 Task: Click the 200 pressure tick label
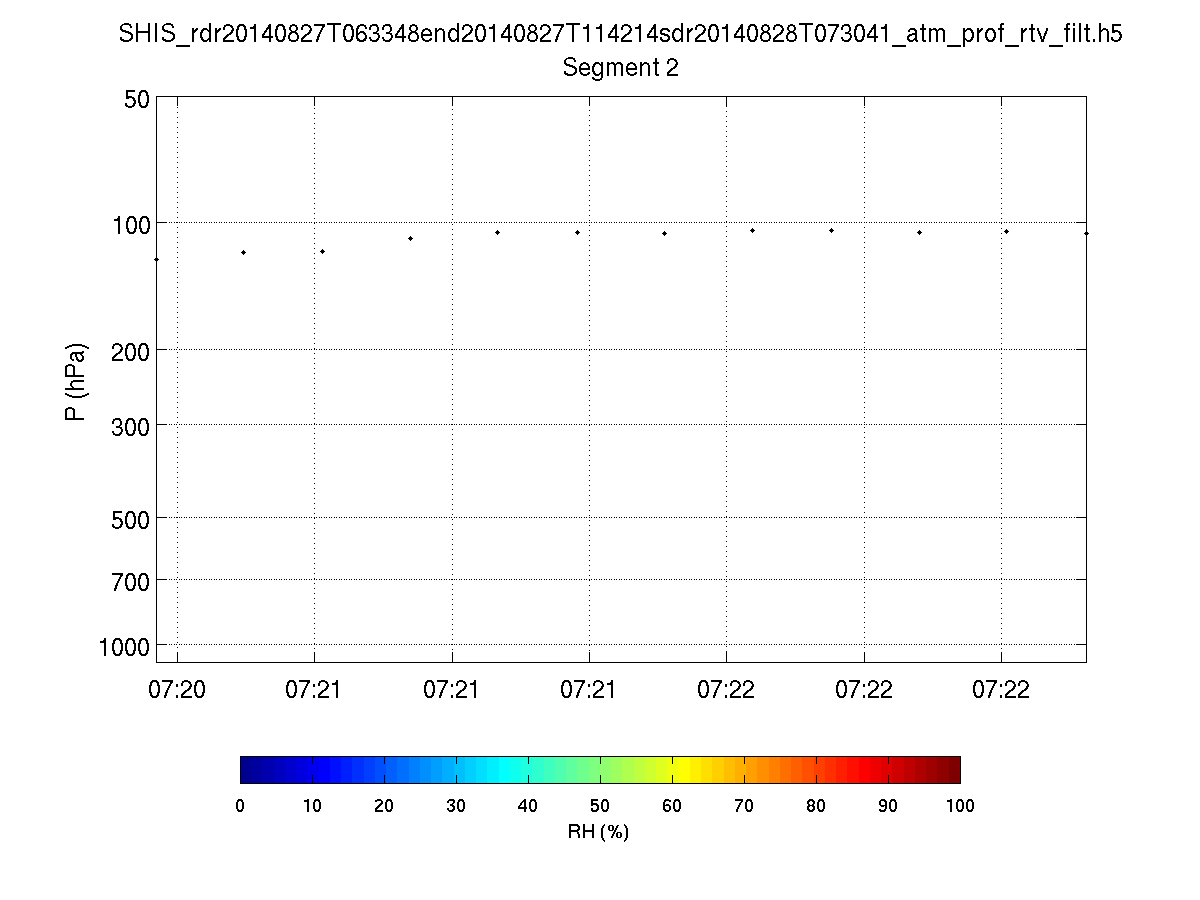click(132, 350)
